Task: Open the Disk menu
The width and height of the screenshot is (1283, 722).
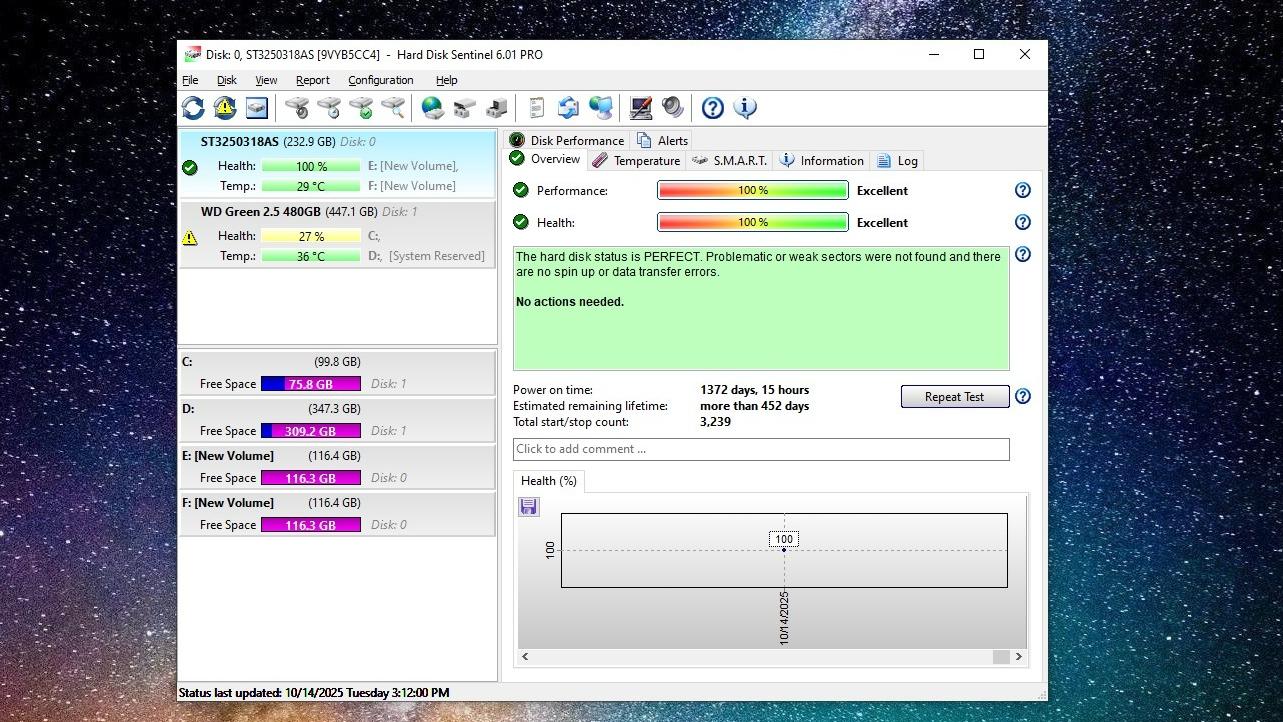Action: coord(227,80)
